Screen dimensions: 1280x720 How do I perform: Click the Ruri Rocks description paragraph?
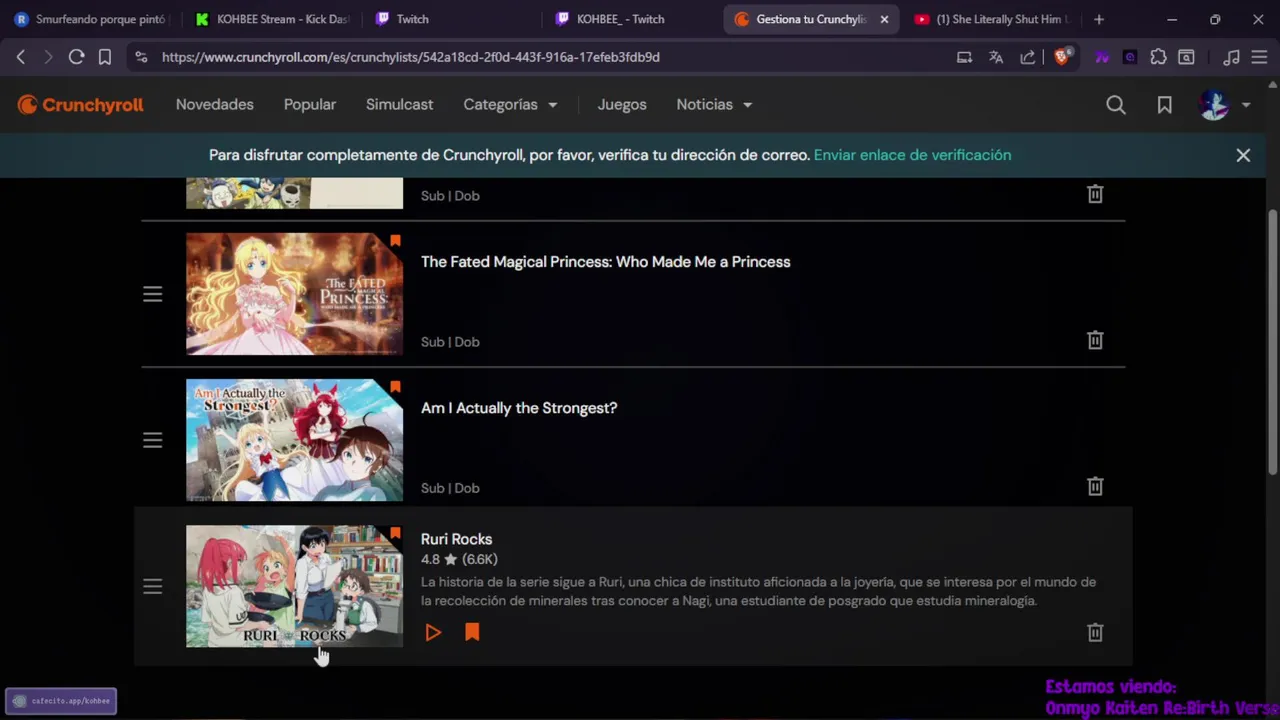(758, 591)
